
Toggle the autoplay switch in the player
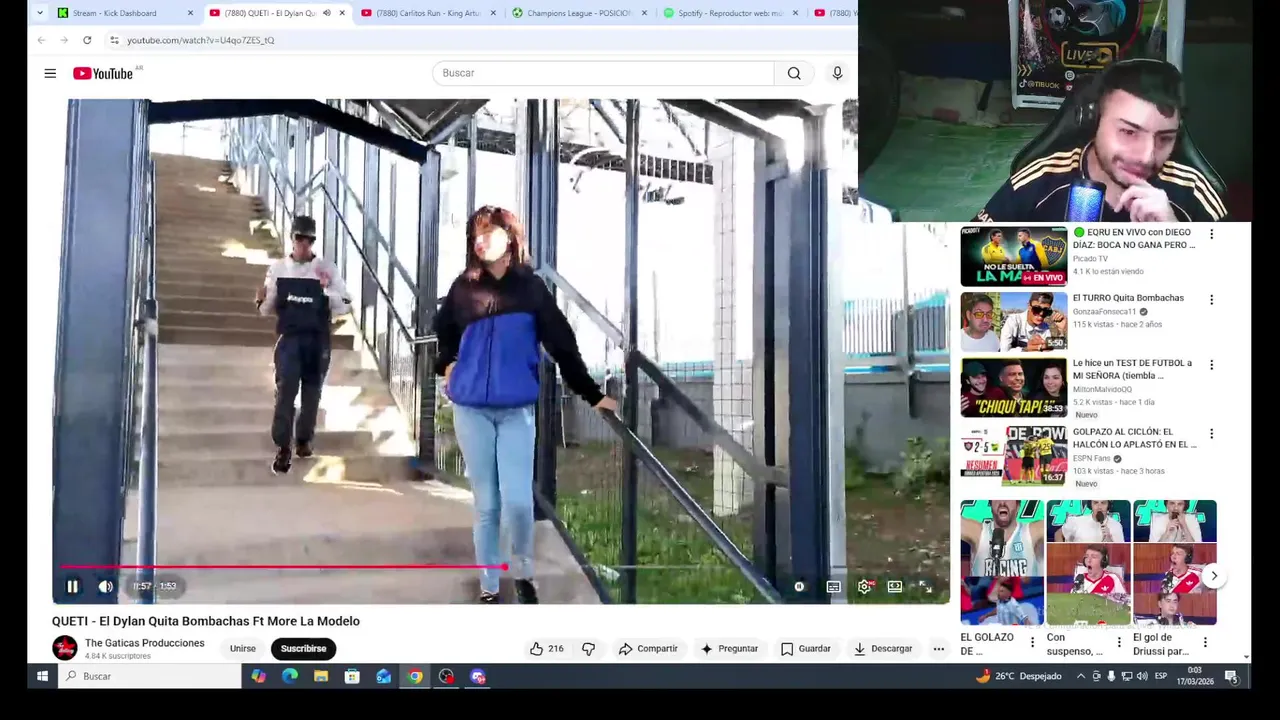(799, 587)
